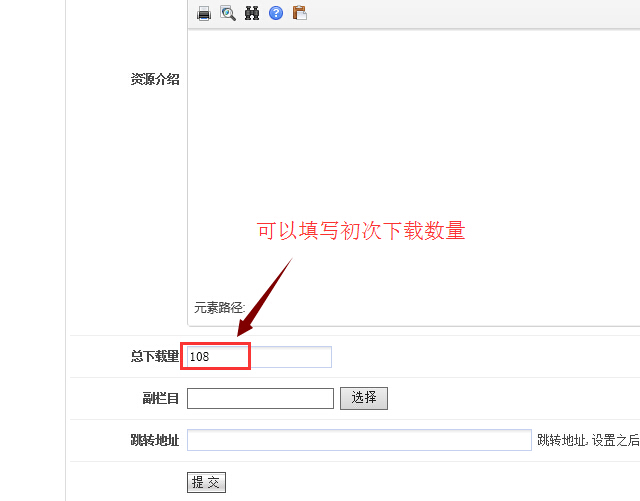The height and width of the screenshot is (501, 640).
Task: Focus the 跳转地址 URL input field
Action: click(x=359, y=440)
